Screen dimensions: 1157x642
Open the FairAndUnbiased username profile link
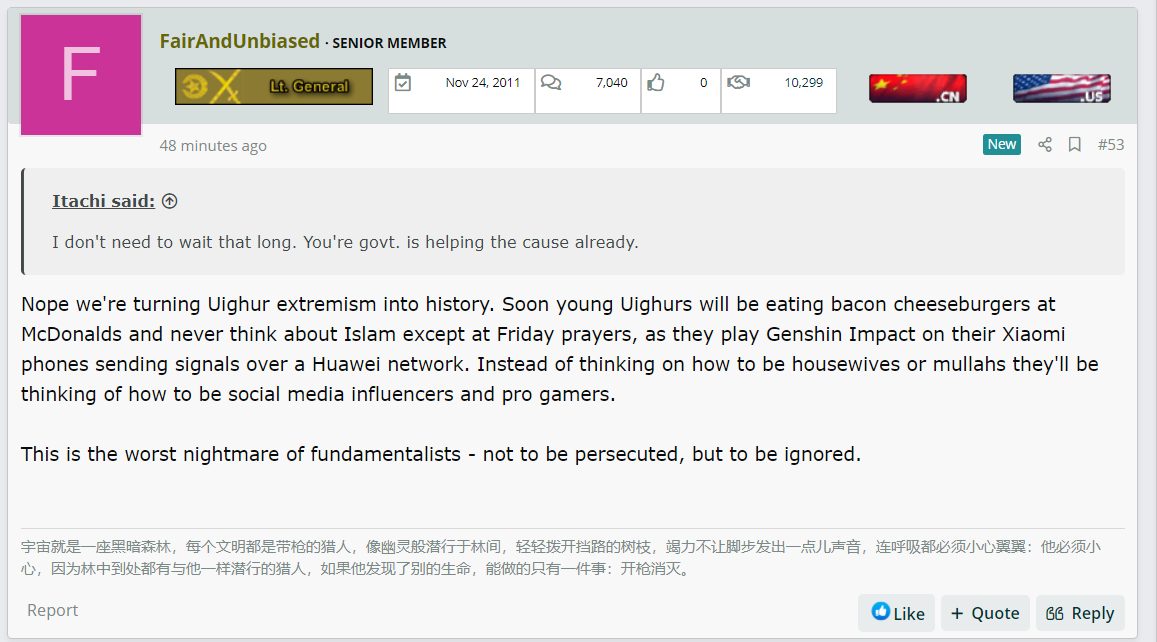[240, 41]
